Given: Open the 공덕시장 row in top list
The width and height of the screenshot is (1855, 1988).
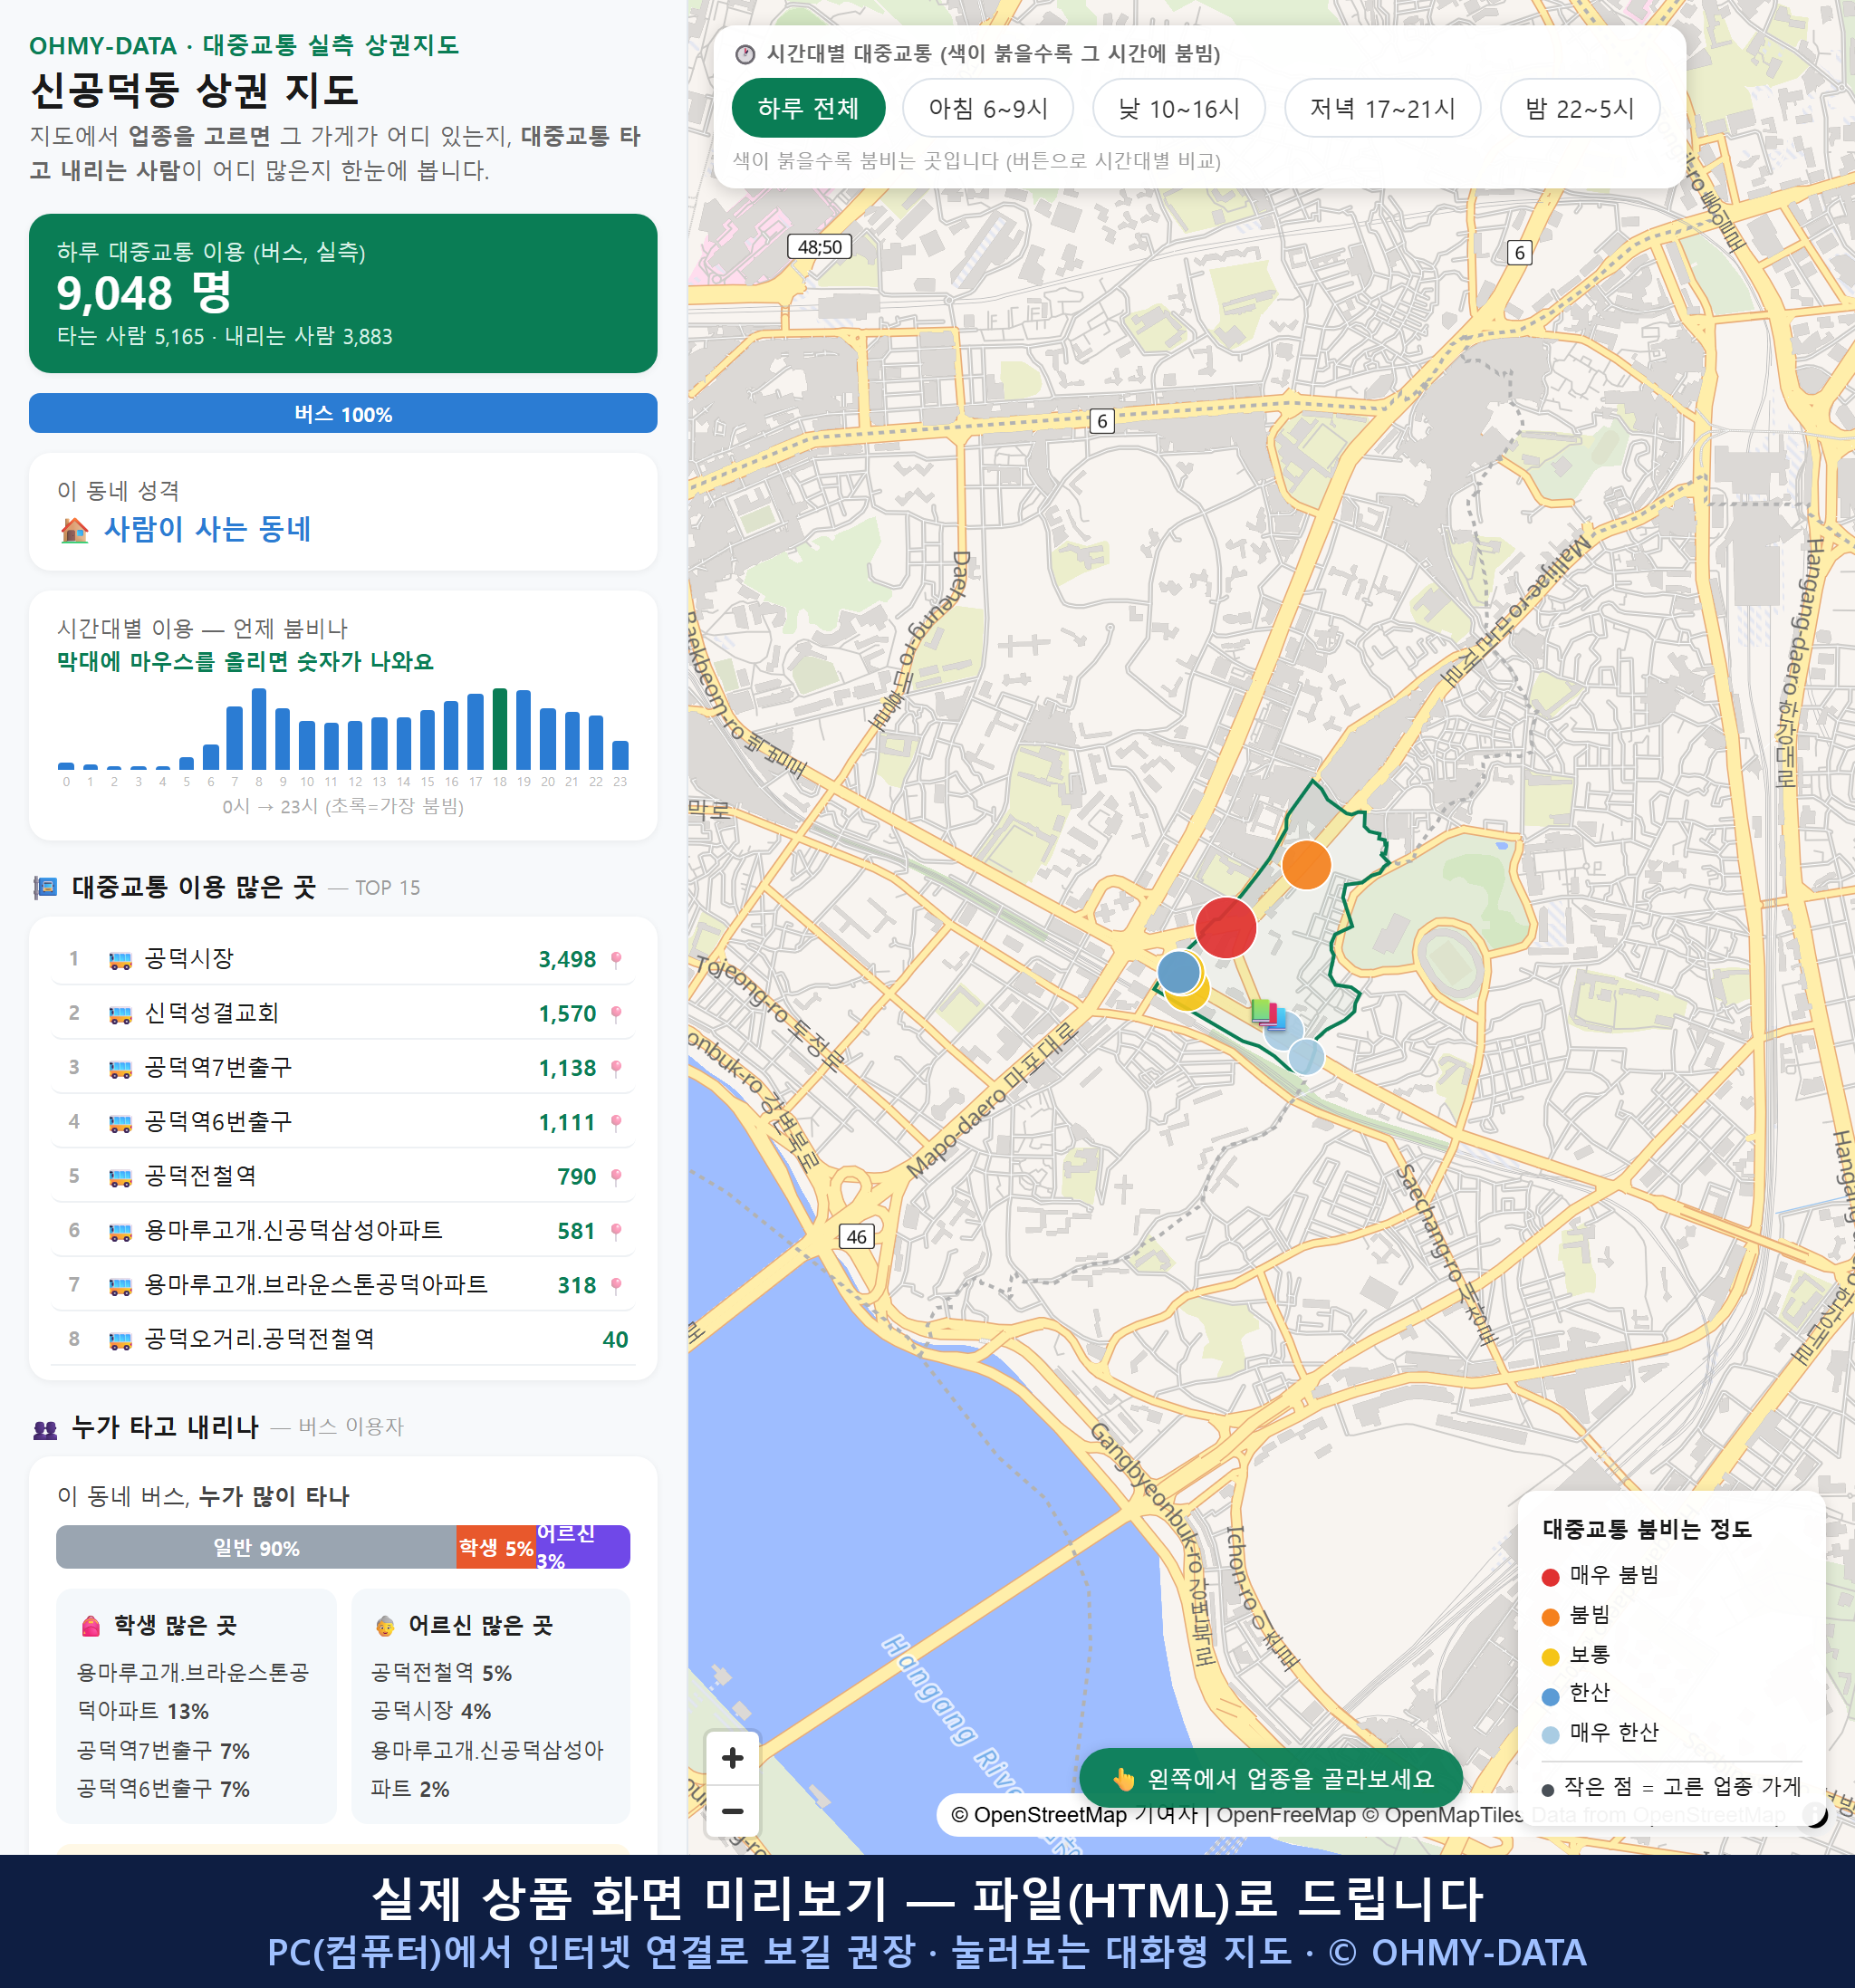Looking at the screenshot, I should (x=343, y=959).
